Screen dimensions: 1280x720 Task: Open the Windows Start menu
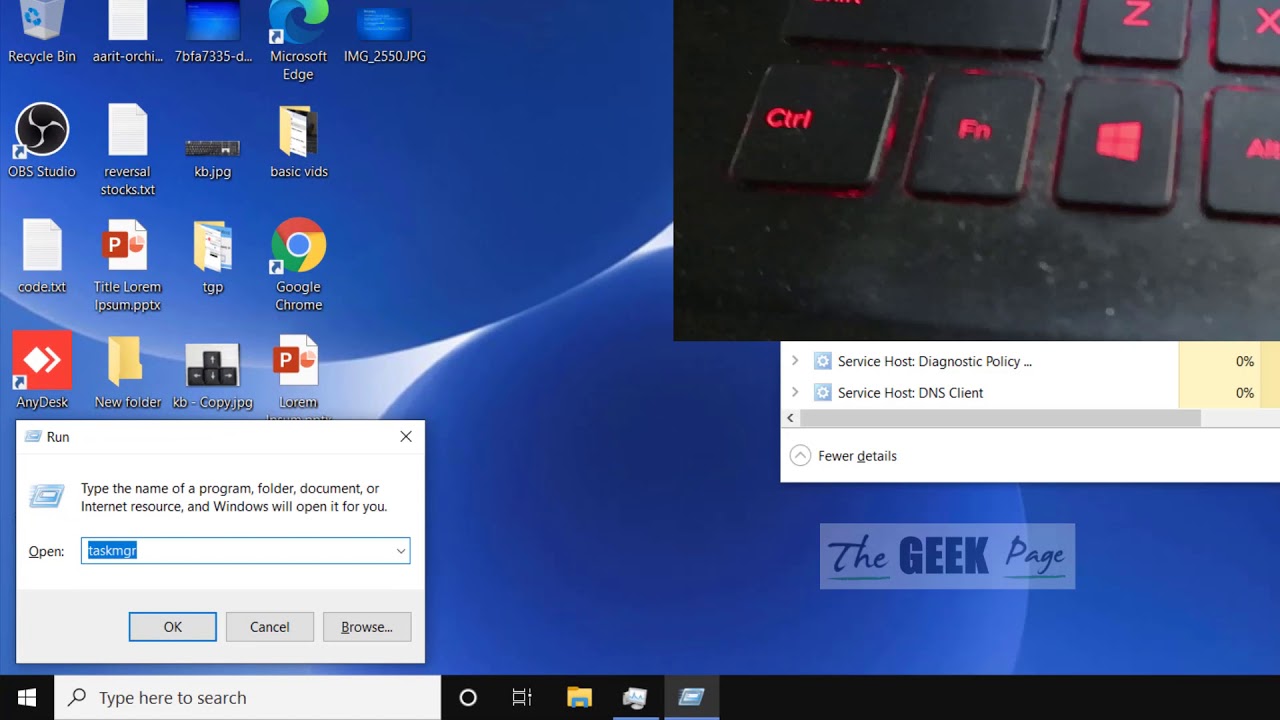pos(27,698)
